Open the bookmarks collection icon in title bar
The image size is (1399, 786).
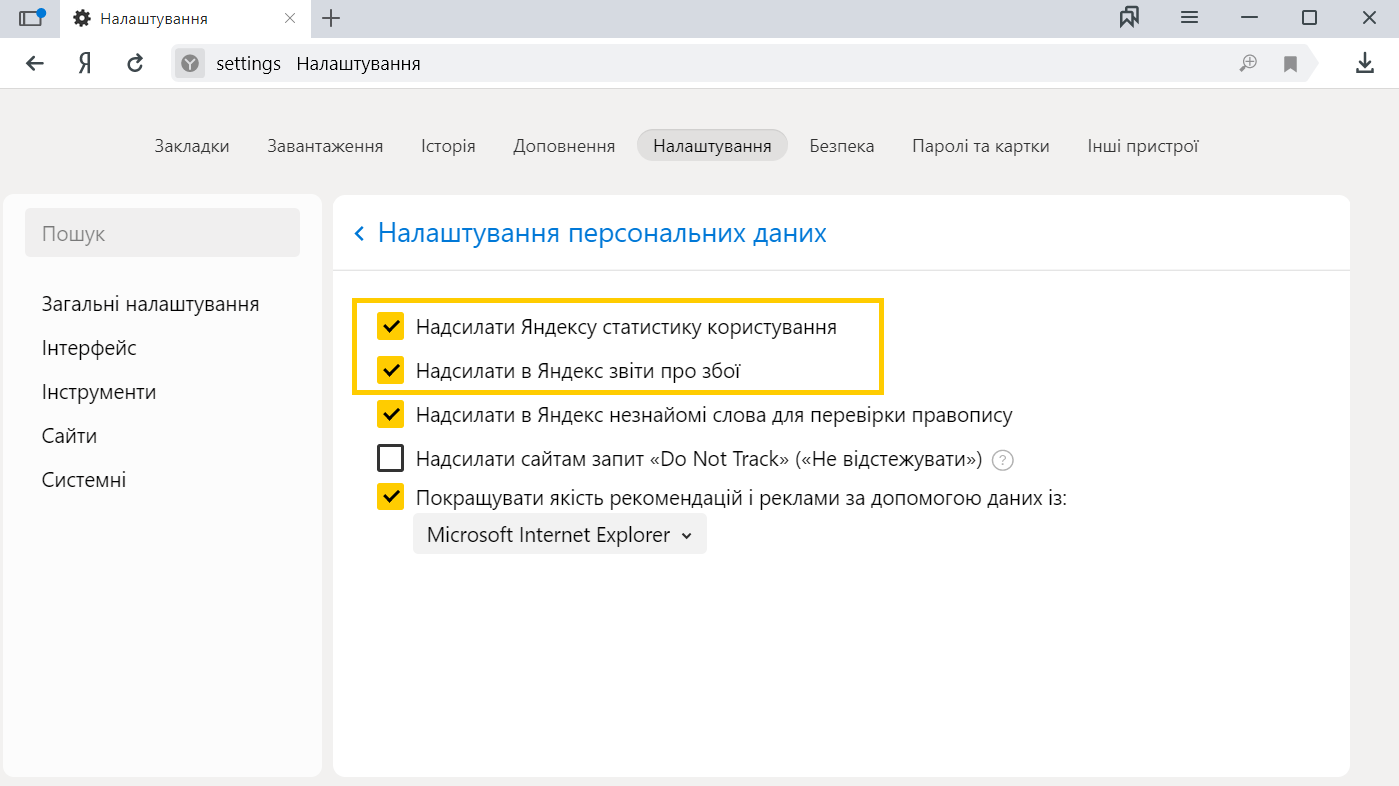[1129, 18]
